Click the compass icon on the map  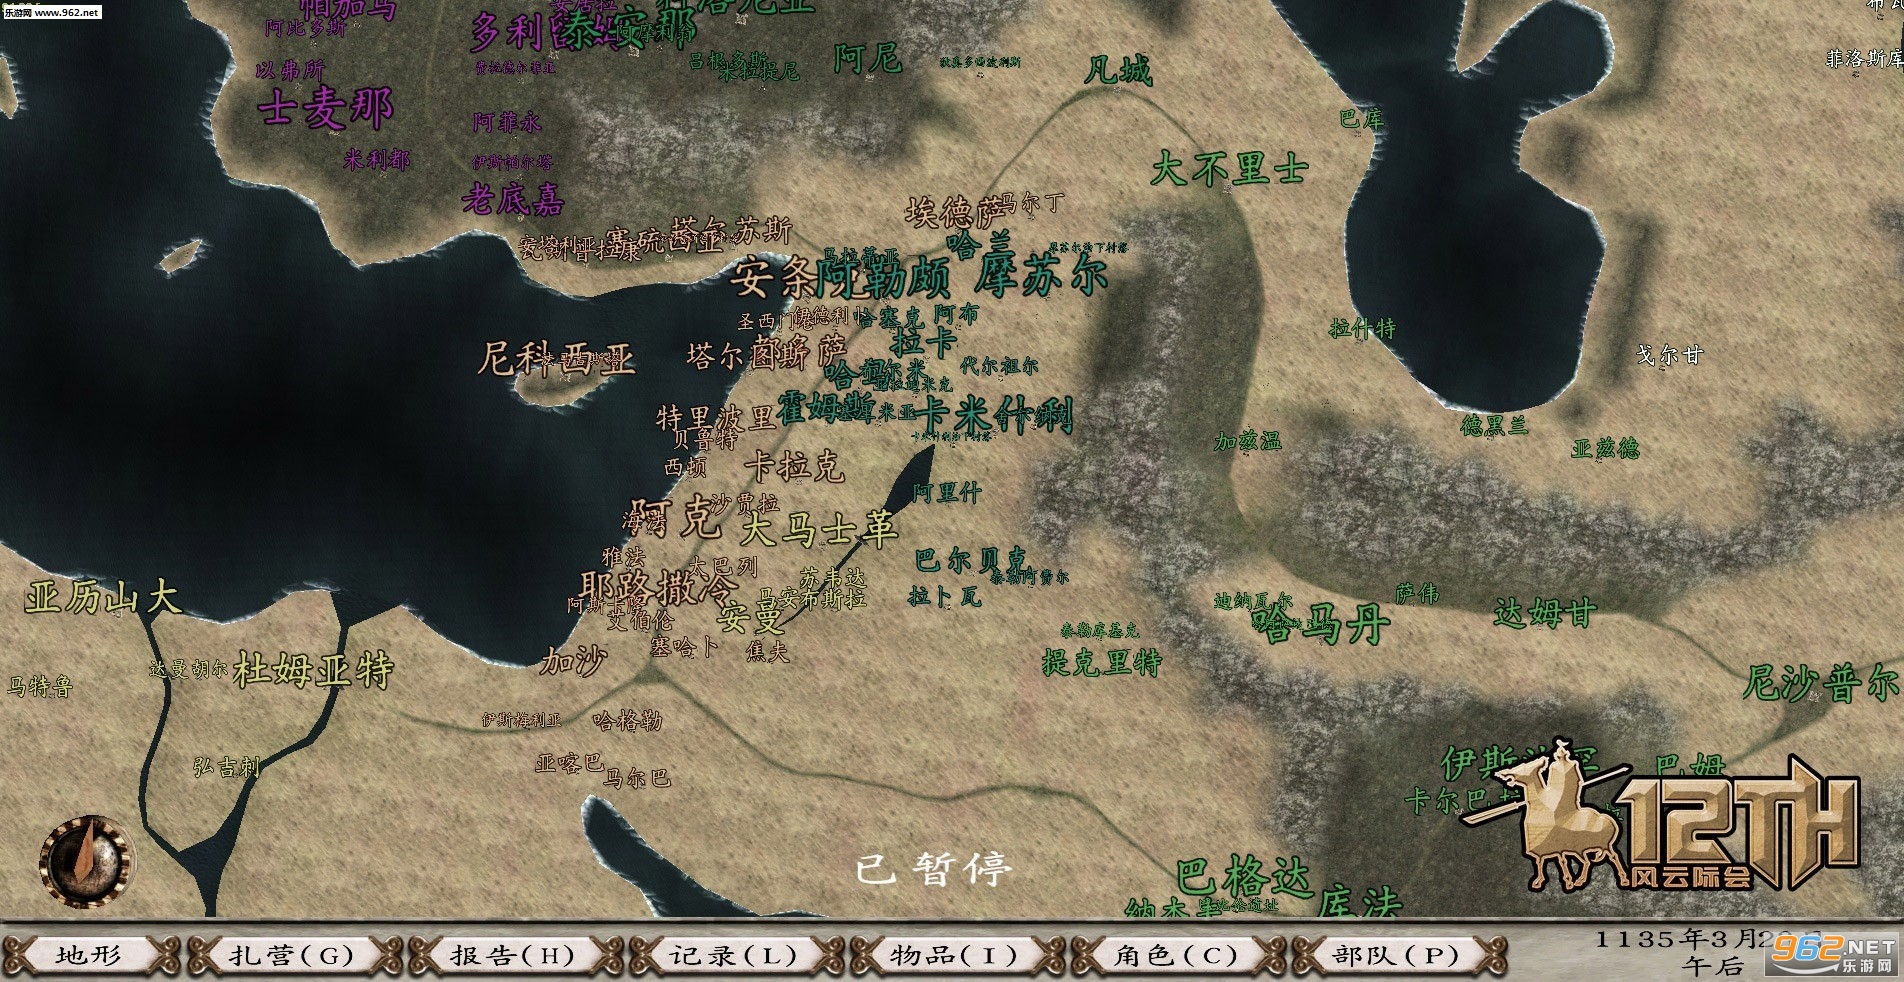pyautogui.click(x=87, y=862)
